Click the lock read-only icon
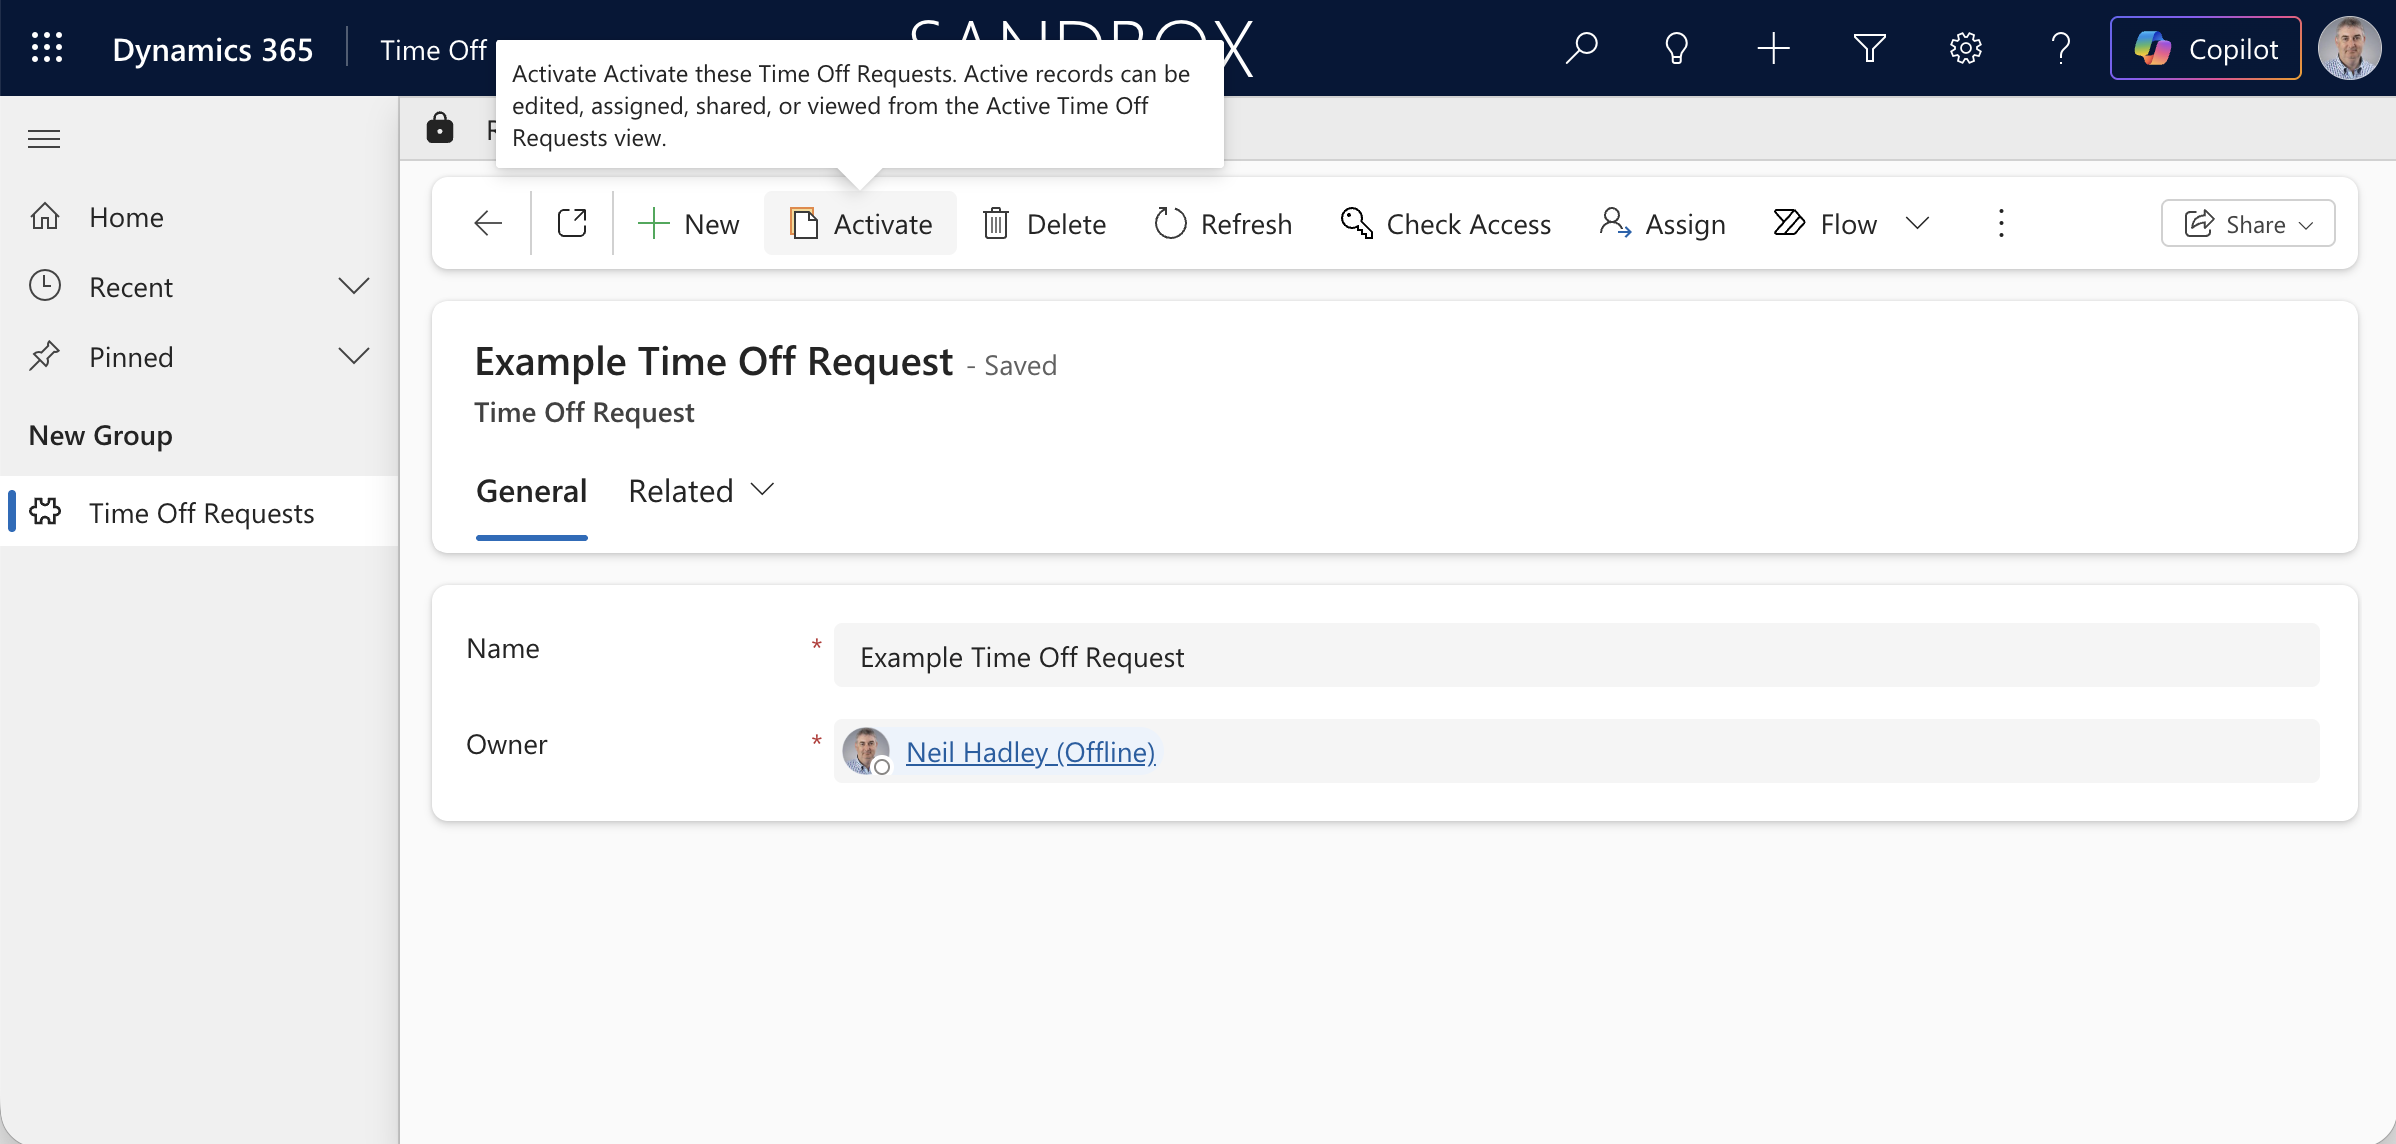 click(x=440, y=128)
